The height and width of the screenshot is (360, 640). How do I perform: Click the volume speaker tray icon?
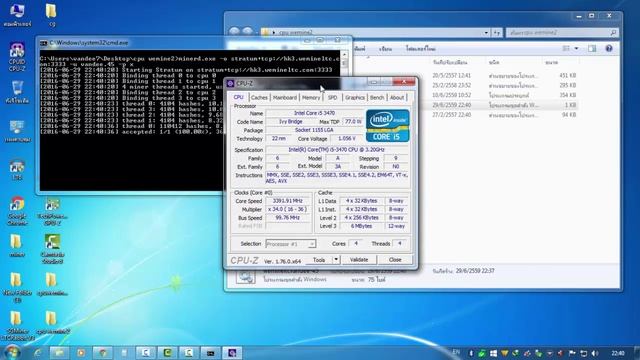(x=595, y=353)
